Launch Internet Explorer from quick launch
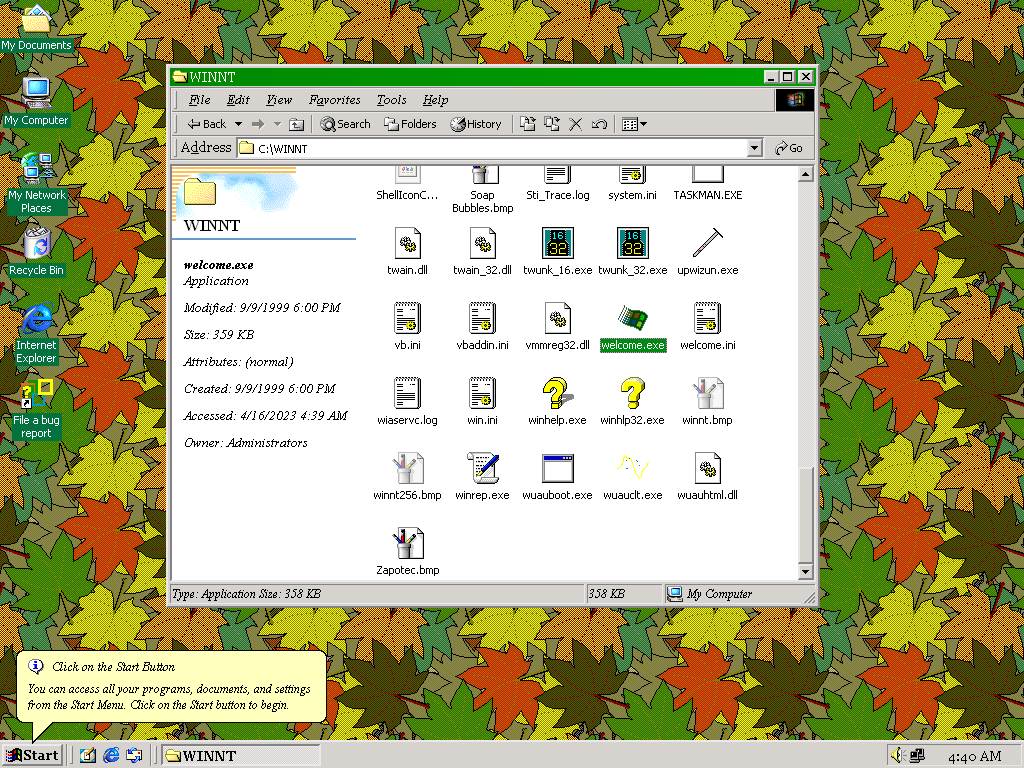The image size is (1024, 768). click(111, 756)
